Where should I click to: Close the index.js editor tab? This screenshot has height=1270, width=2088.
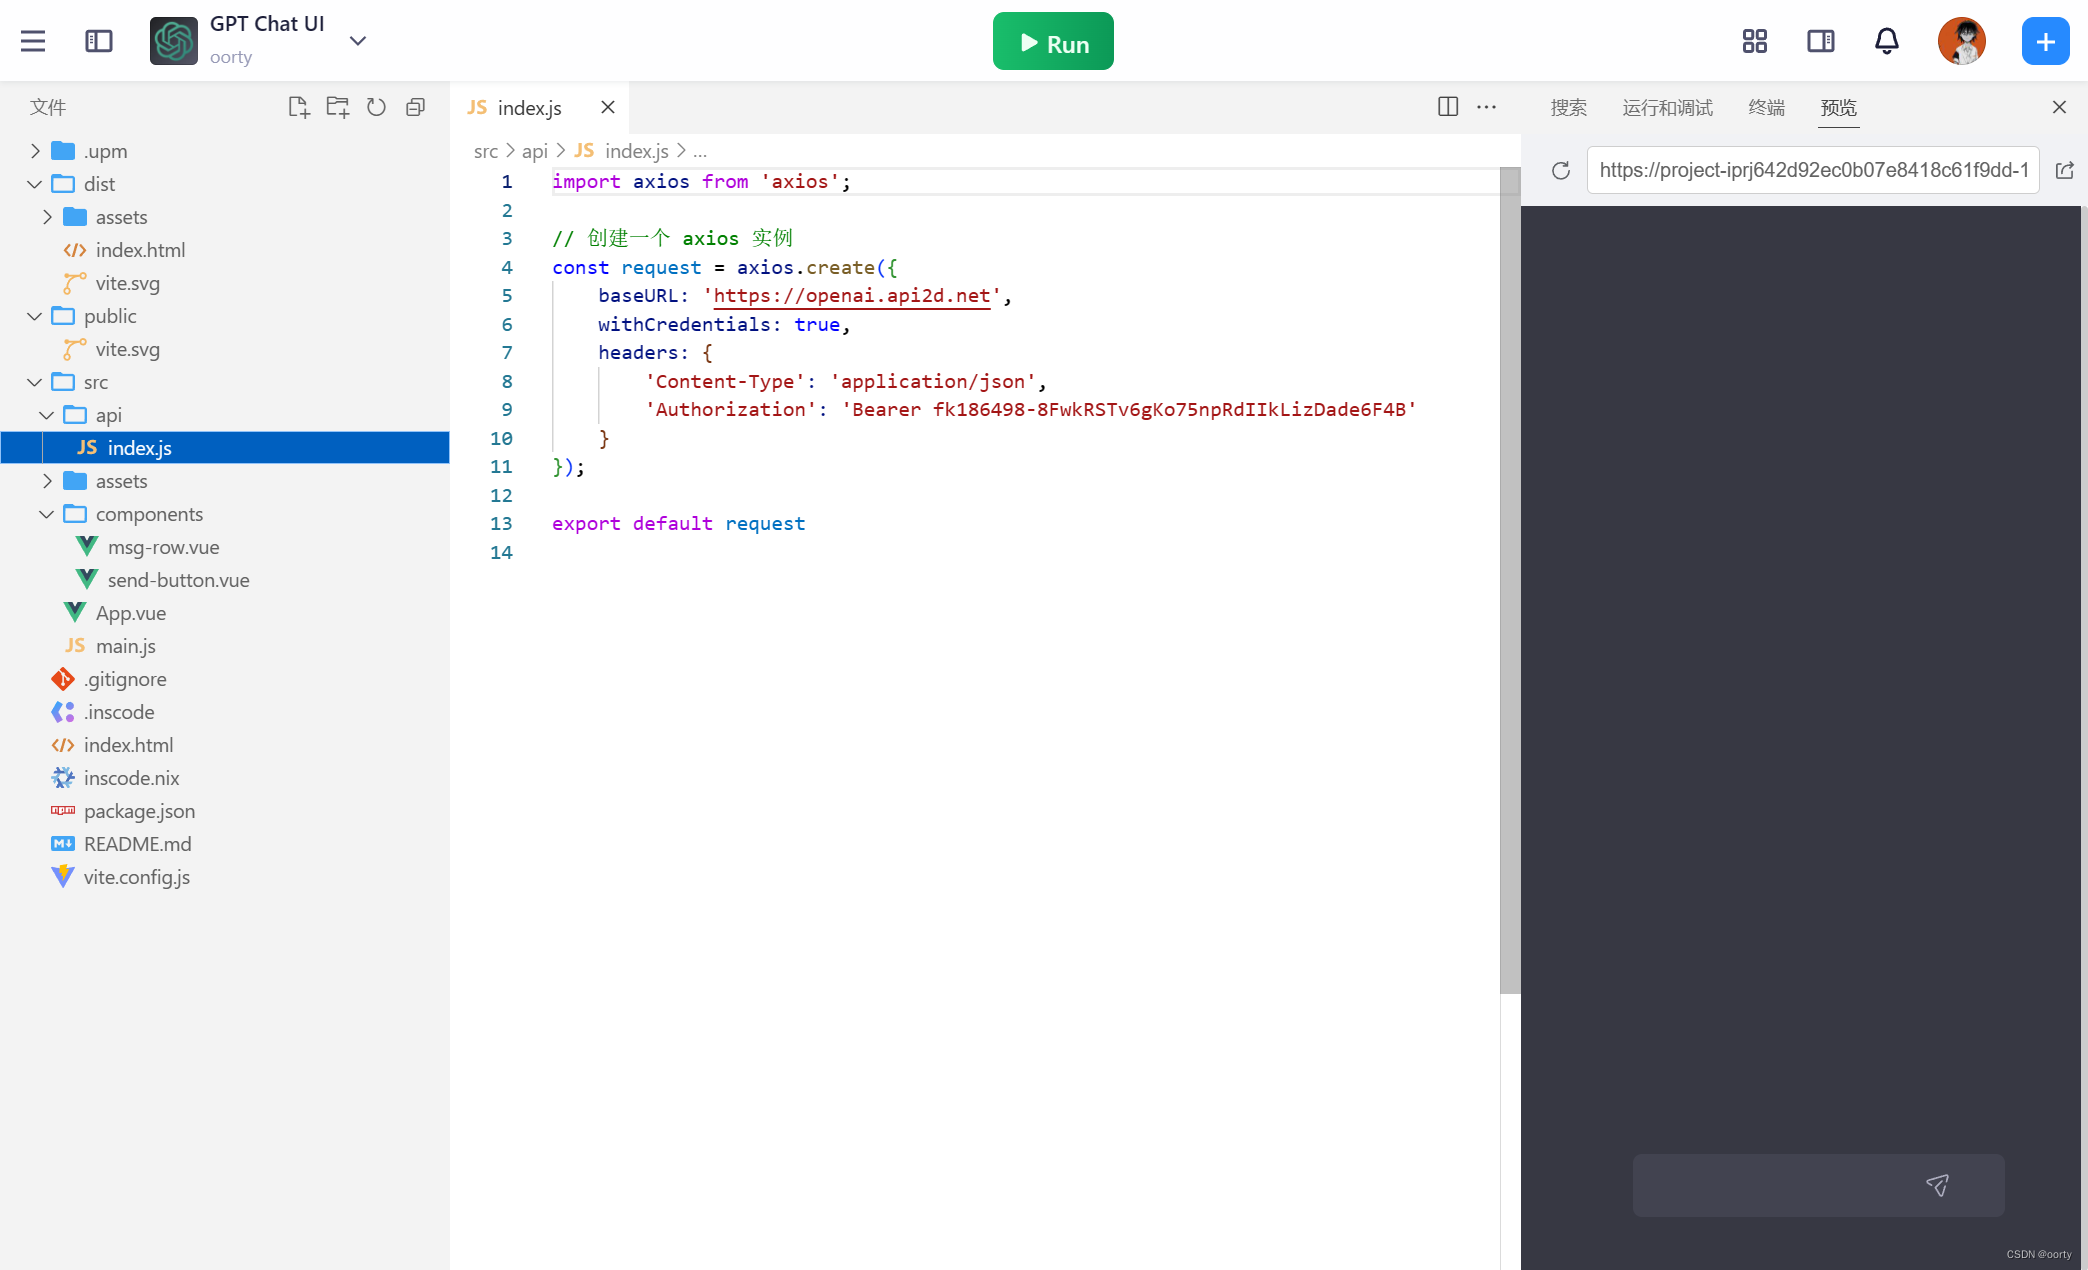point(608,107)
